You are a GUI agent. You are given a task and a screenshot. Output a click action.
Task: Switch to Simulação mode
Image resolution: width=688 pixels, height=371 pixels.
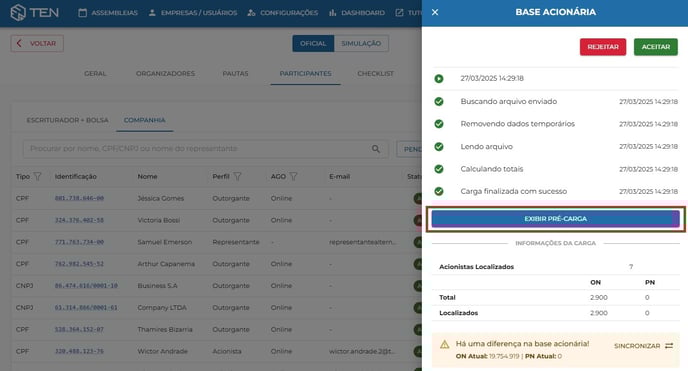click(361, 43)
